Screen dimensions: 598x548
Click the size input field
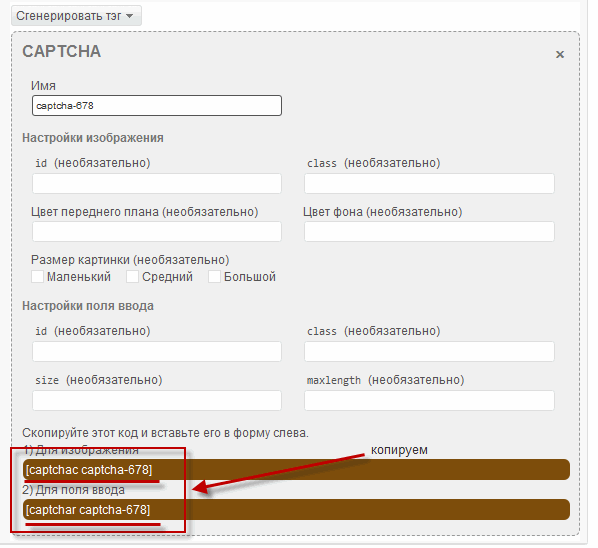pyautogui.click(x=157, y=400)
